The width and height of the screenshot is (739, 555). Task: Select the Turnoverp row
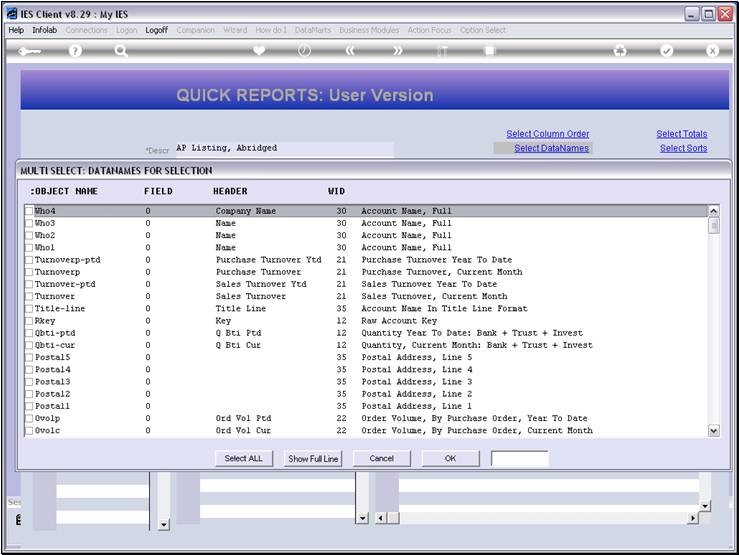tap(366, 272)
